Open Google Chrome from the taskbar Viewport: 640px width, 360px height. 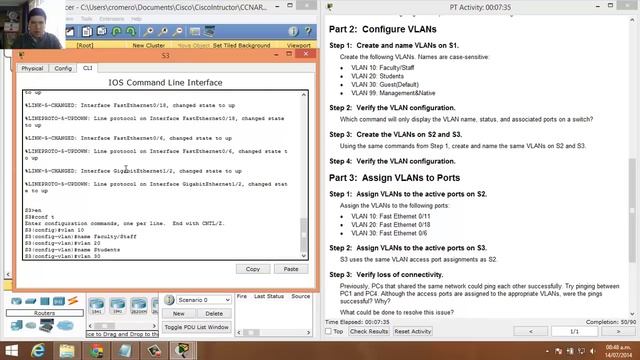click(96, 351)
